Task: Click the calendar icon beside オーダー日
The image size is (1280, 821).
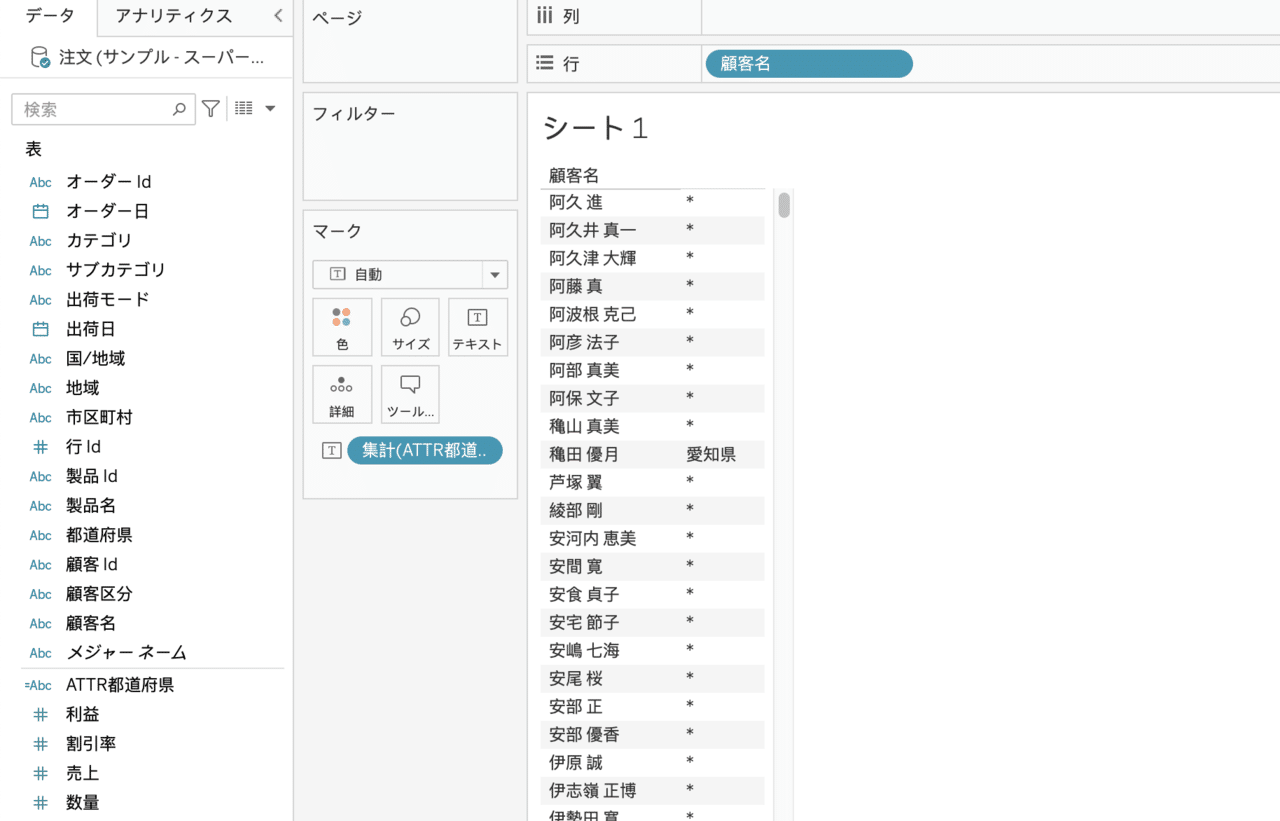Action: pos(41,211)
